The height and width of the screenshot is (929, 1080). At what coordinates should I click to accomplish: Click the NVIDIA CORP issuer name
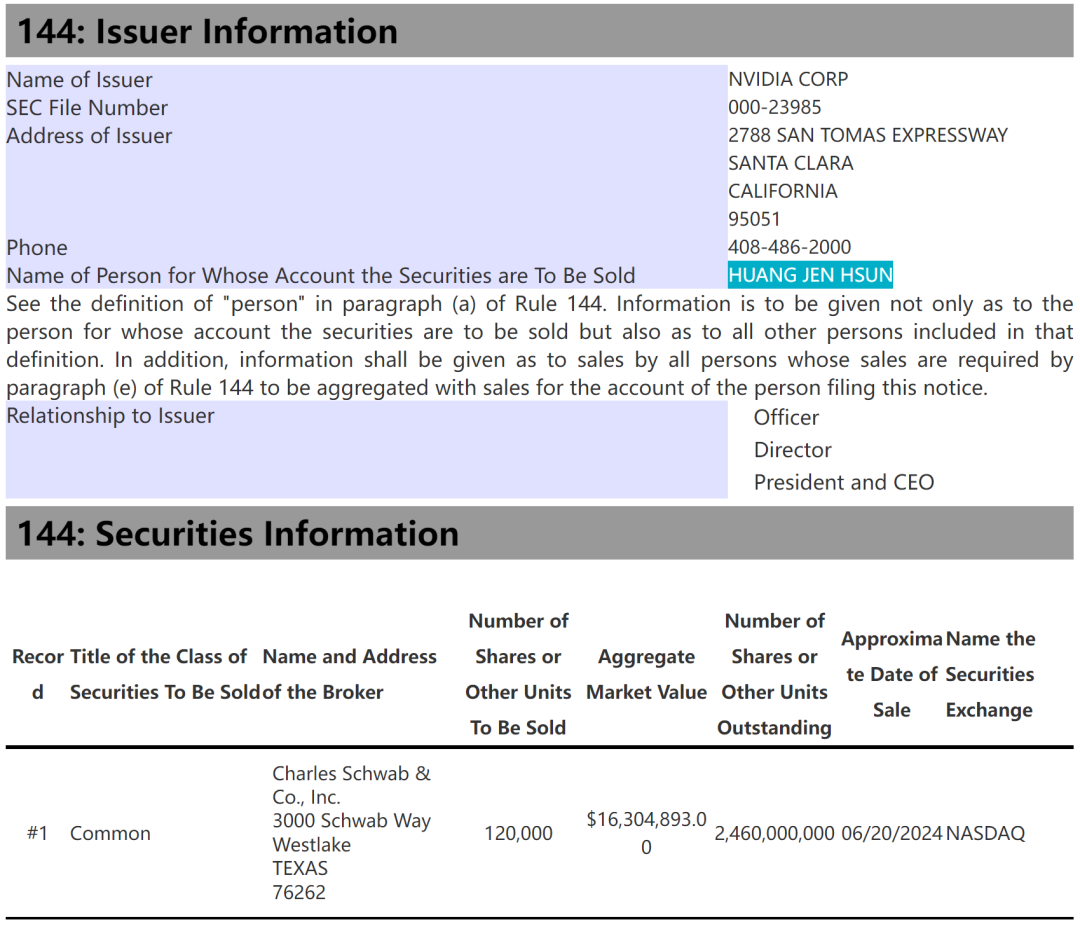[788, 79]
